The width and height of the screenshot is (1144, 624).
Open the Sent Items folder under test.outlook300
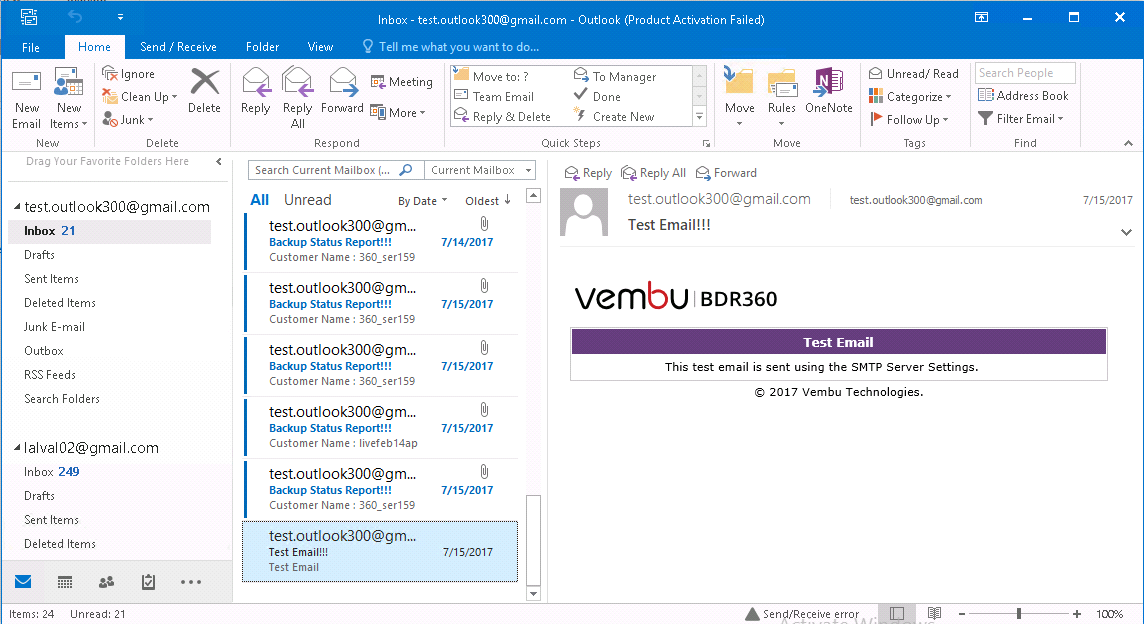click(51, 279)
